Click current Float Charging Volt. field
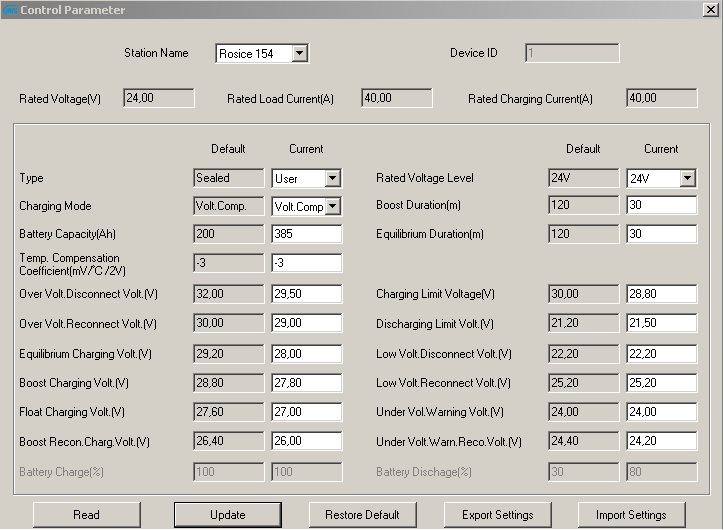Viewport: 724px width, 530px height. tap(306, 412)
